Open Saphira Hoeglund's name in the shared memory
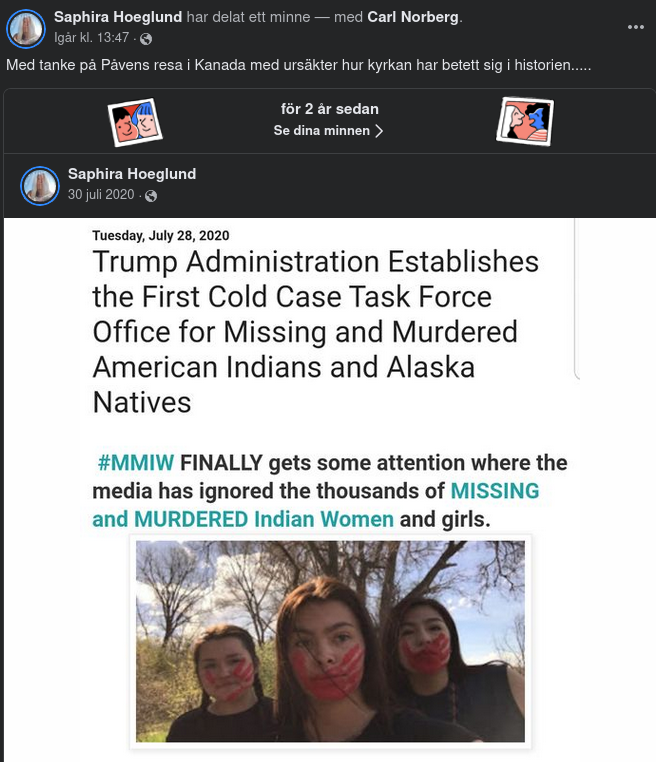This screenshot has width=656, height=762. click(x=132, y=174)
